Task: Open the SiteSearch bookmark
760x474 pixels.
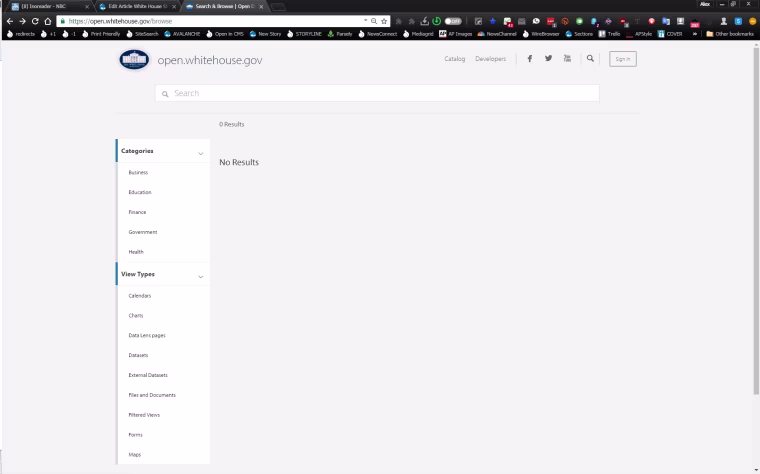Action: pos(142,34)
